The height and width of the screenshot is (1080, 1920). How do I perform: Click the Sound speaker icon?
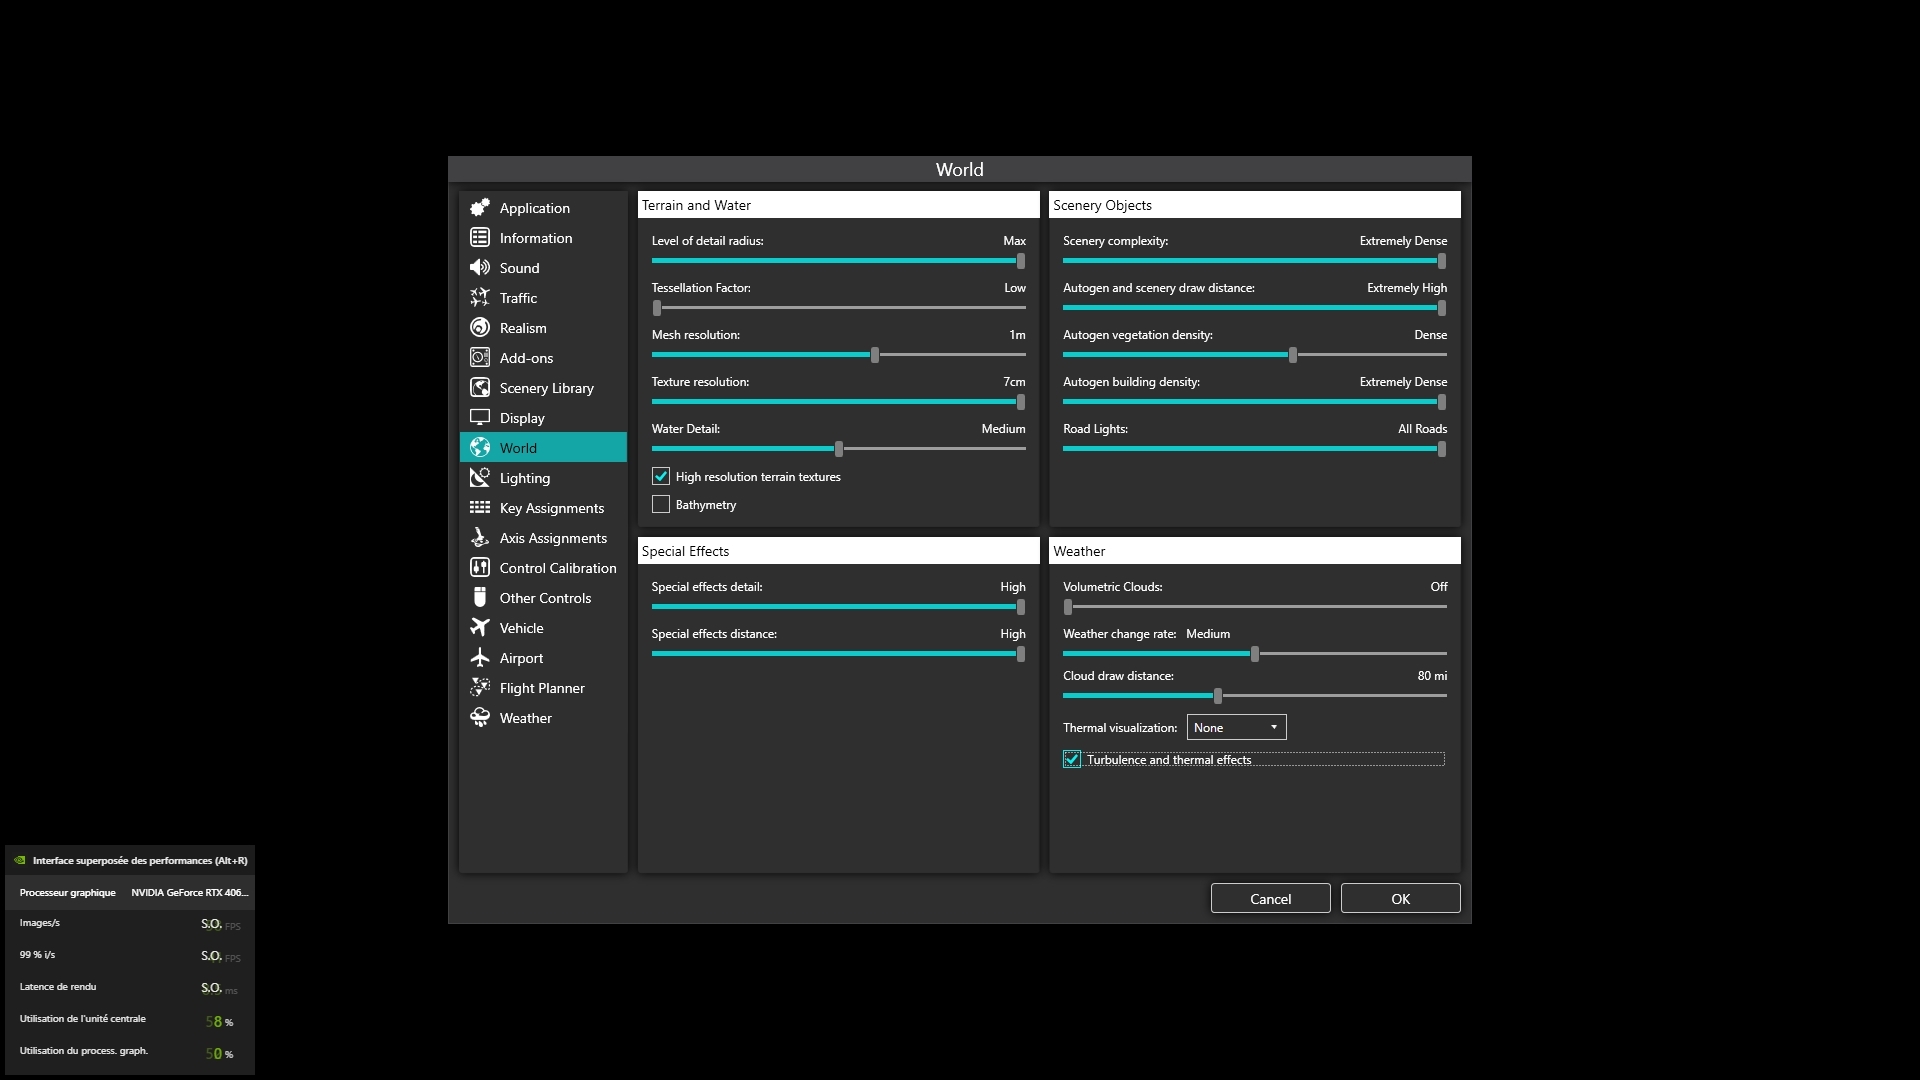480,267
